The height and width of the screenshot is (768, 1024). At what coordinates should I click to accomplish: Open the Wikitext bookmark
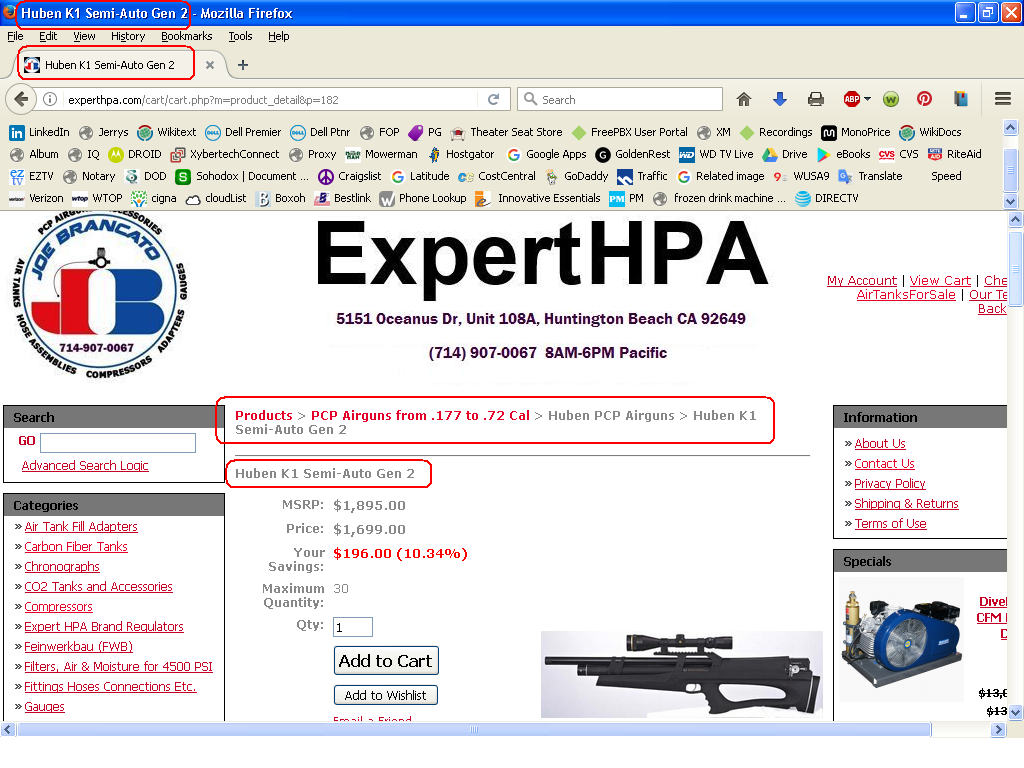[167, 133]
